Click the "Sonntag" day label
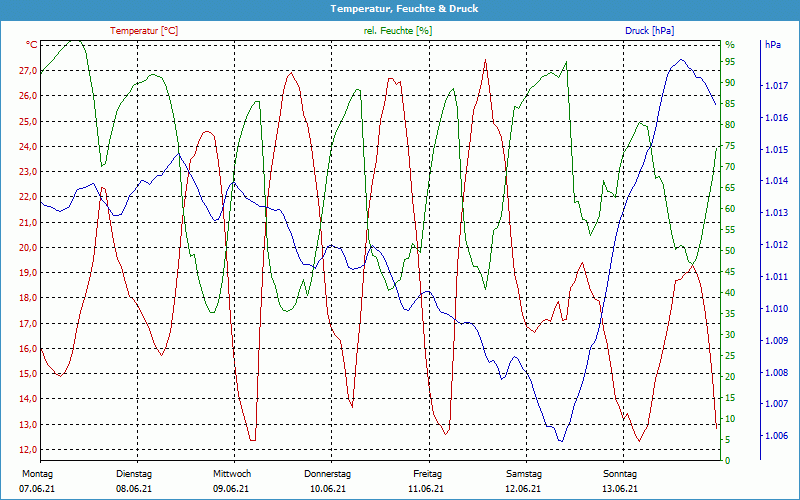Image resolution: width=800 pixels, height=500 pixels. [620, 474]
